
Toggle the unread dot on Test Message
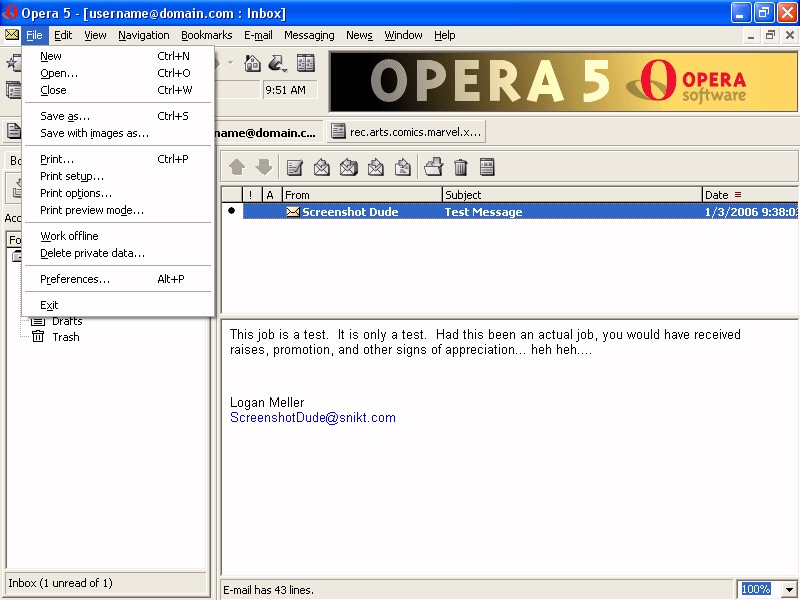click(x=231, y=211)
